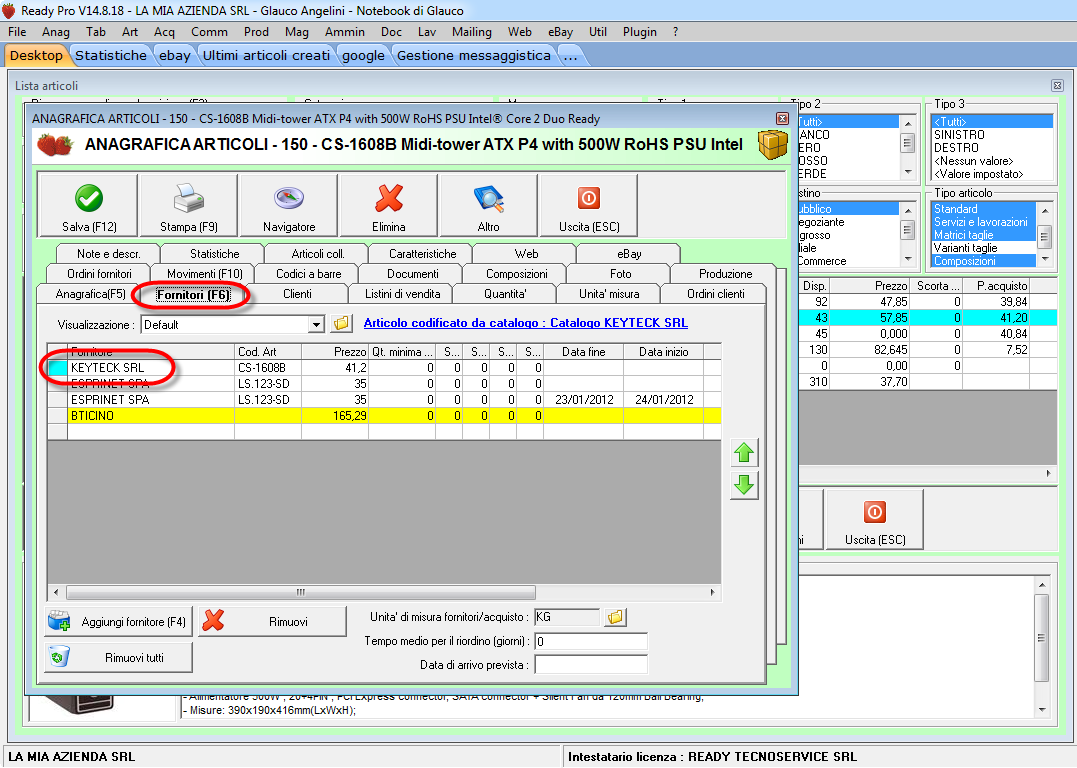Click the red X Elimina icon
The width and height of the screenshot is (1077, 768).
click(389, 199)
